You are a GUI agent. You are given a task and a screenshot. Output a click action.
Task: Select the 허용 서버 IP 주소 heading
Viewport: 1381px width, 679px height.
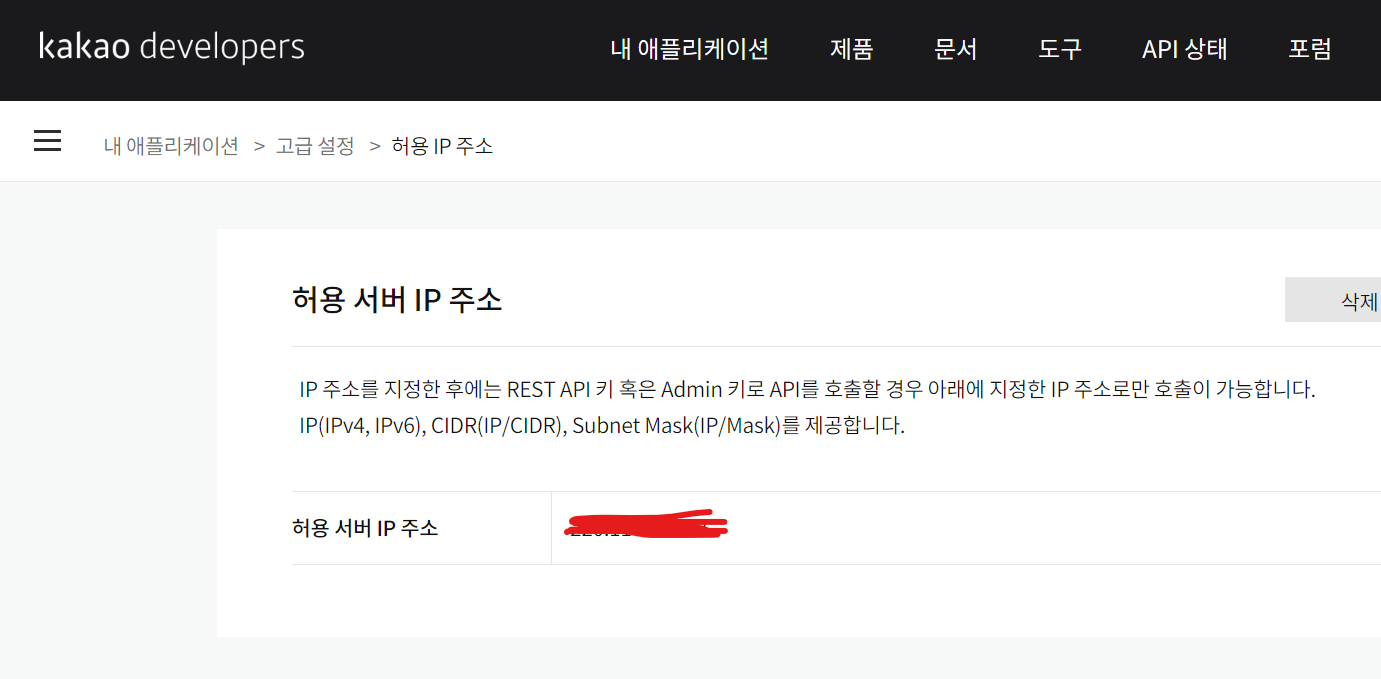[x=397, y=299]
